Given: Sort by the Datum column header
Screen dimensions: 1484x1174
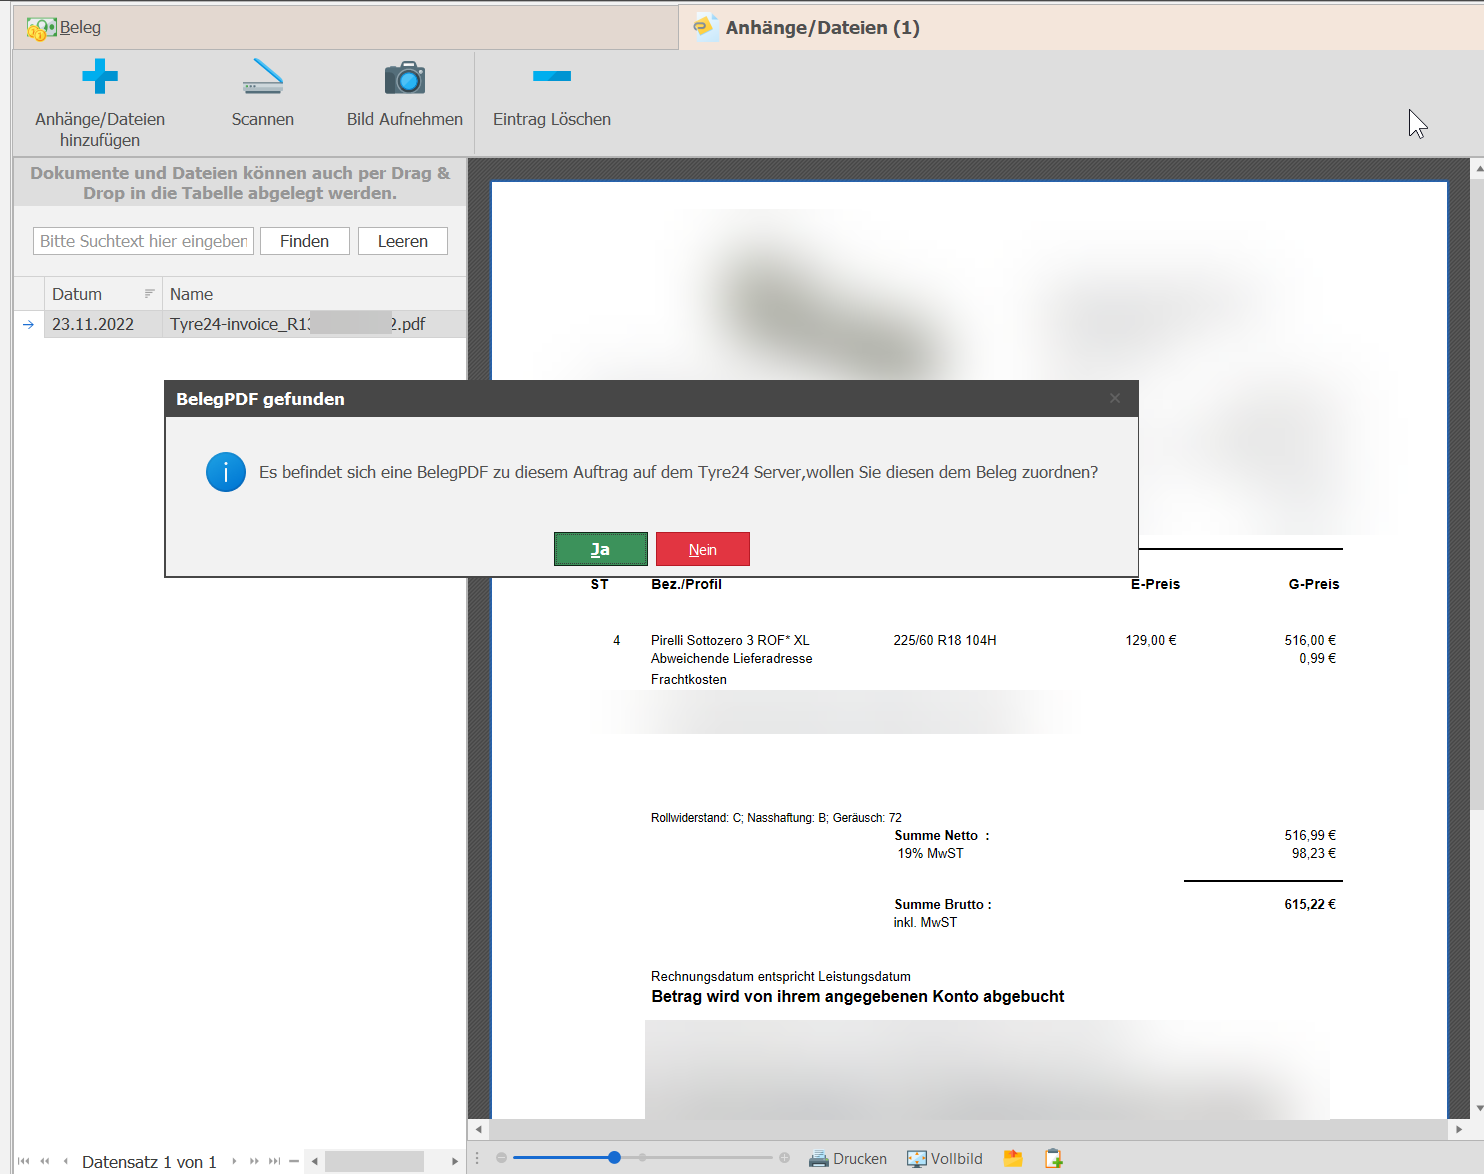Looking at the screenshot, I should pyautogui.click(x=103, y=294).
